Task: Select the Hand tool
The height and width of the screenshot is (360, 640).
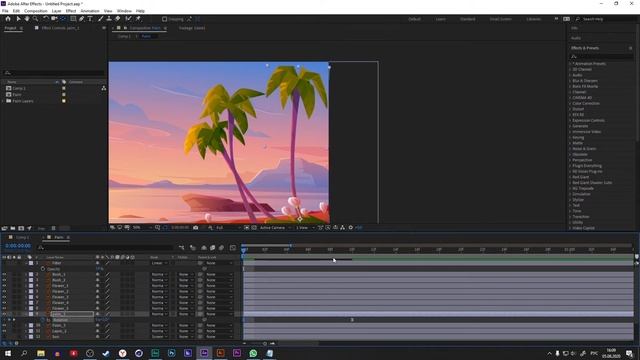Action: (x=27, y=19)
